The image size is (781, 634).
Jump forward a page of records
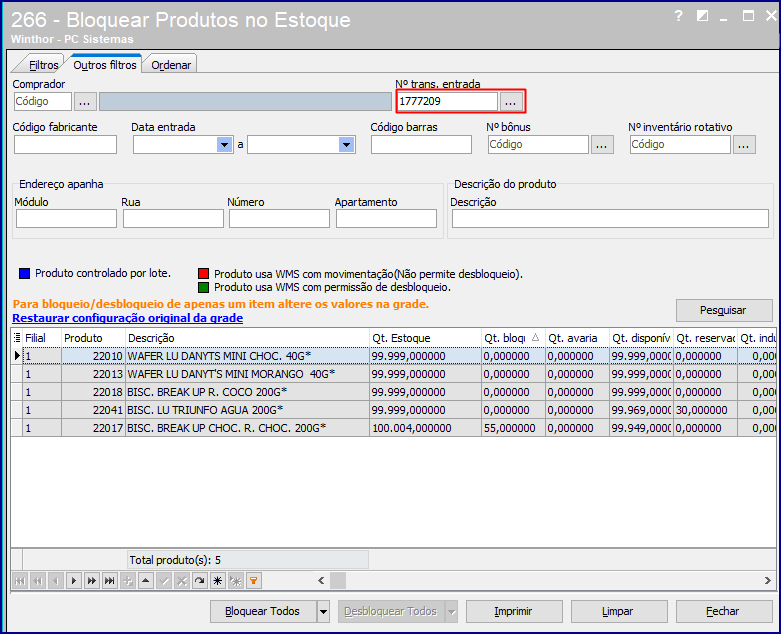click(92, 581)
